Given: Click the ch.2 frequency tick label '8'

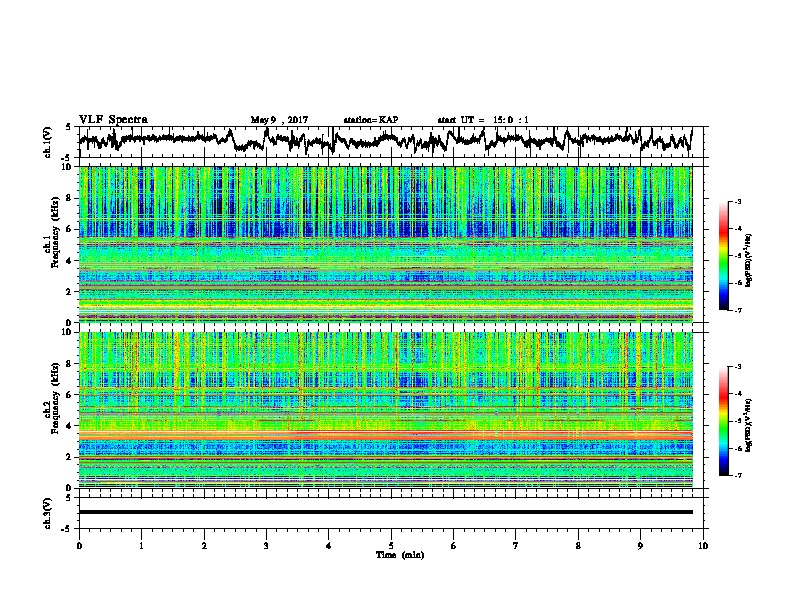Looking at the screenshot, I should coord(69,364).
